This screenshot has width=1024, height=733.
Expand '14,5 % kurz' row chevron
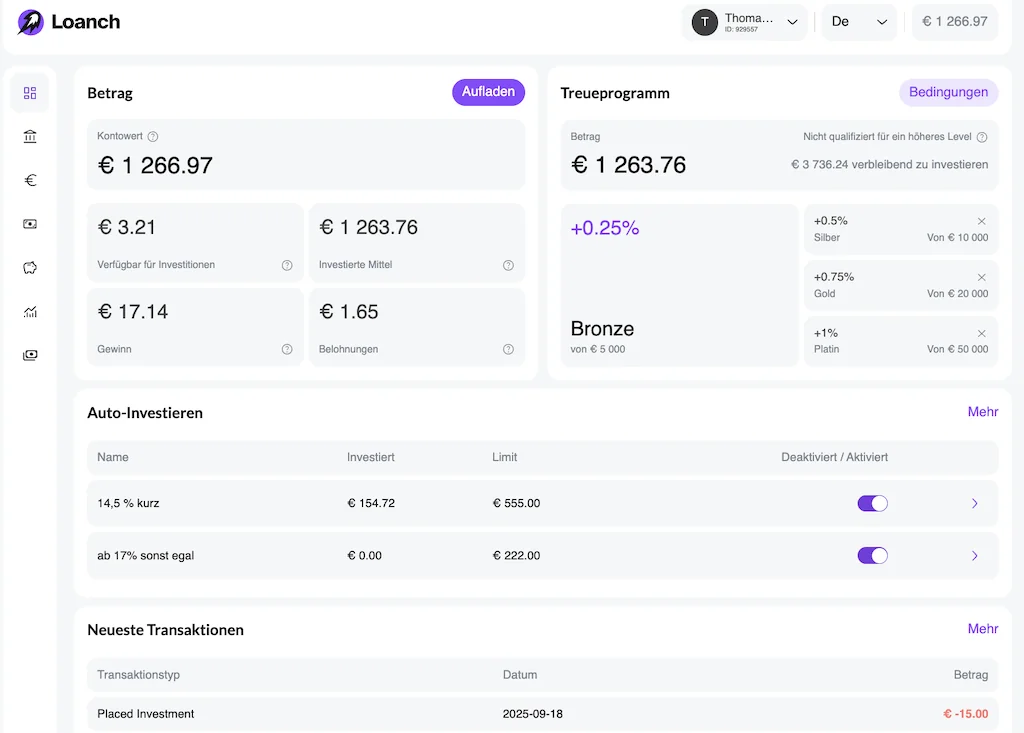click(x=975, y=504)
